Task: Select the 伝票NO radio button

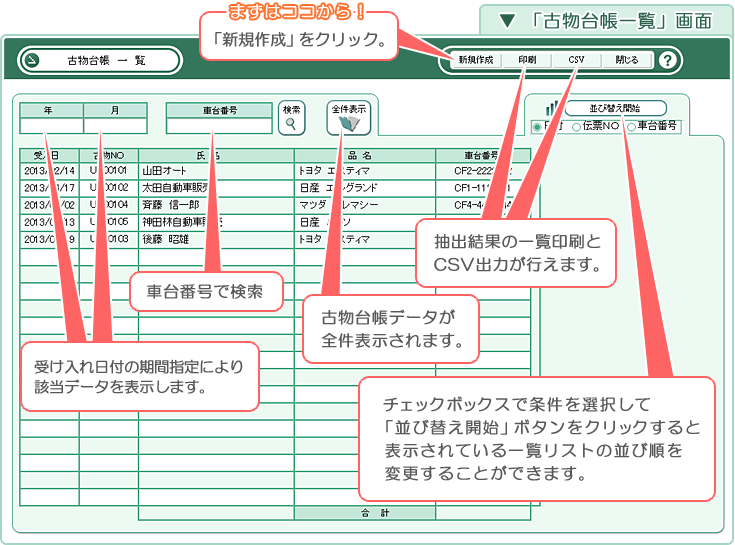Action: coord(577,127)
